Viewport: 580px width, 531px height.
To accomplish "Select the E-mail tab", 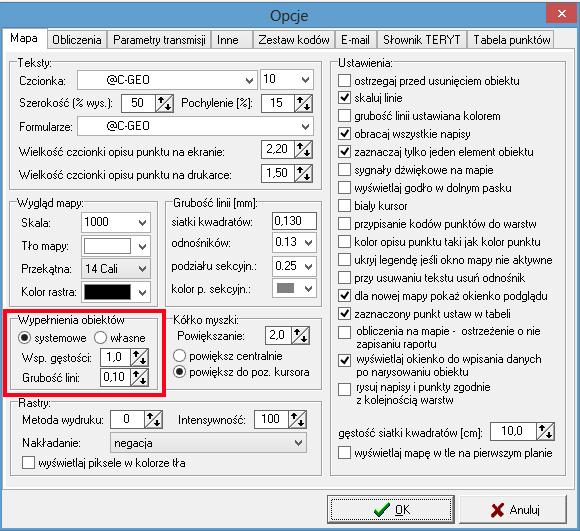I will 355,40.
